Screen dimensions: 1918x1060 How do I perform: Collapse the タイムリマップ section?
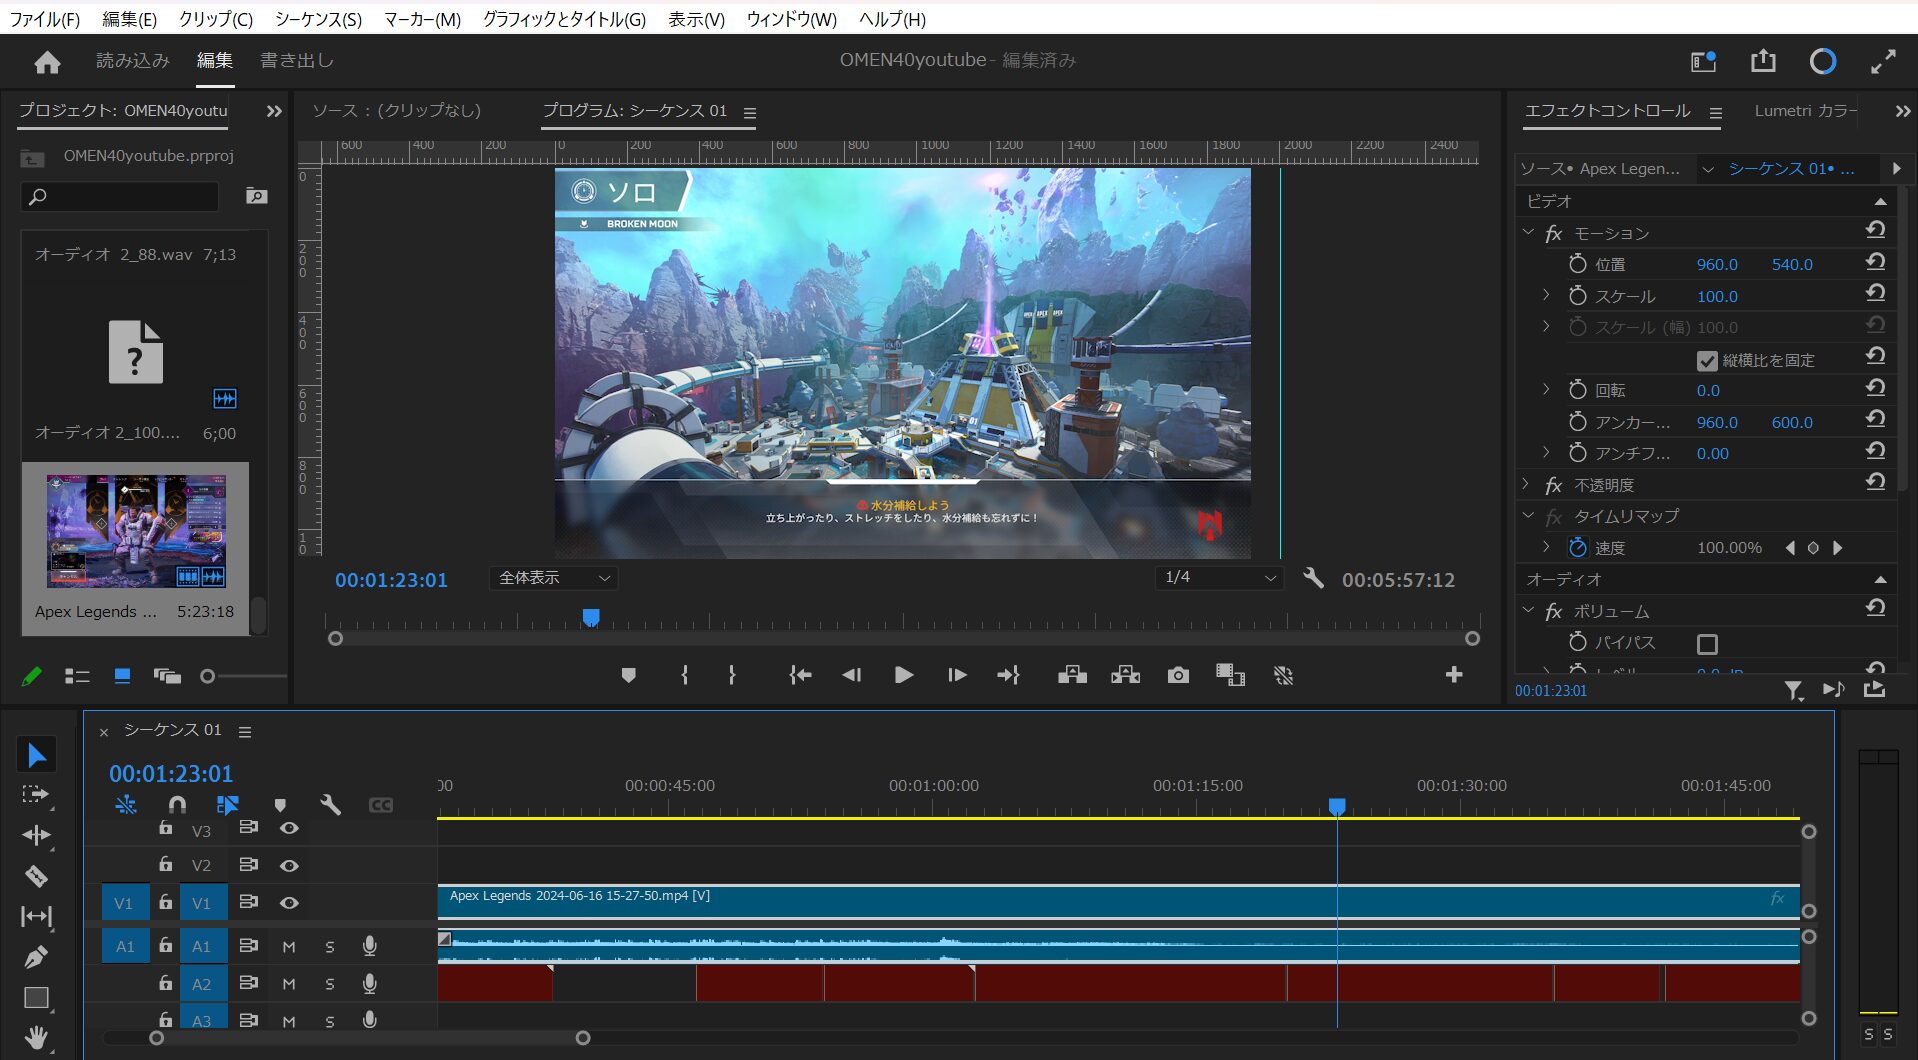pos(1527,516)
